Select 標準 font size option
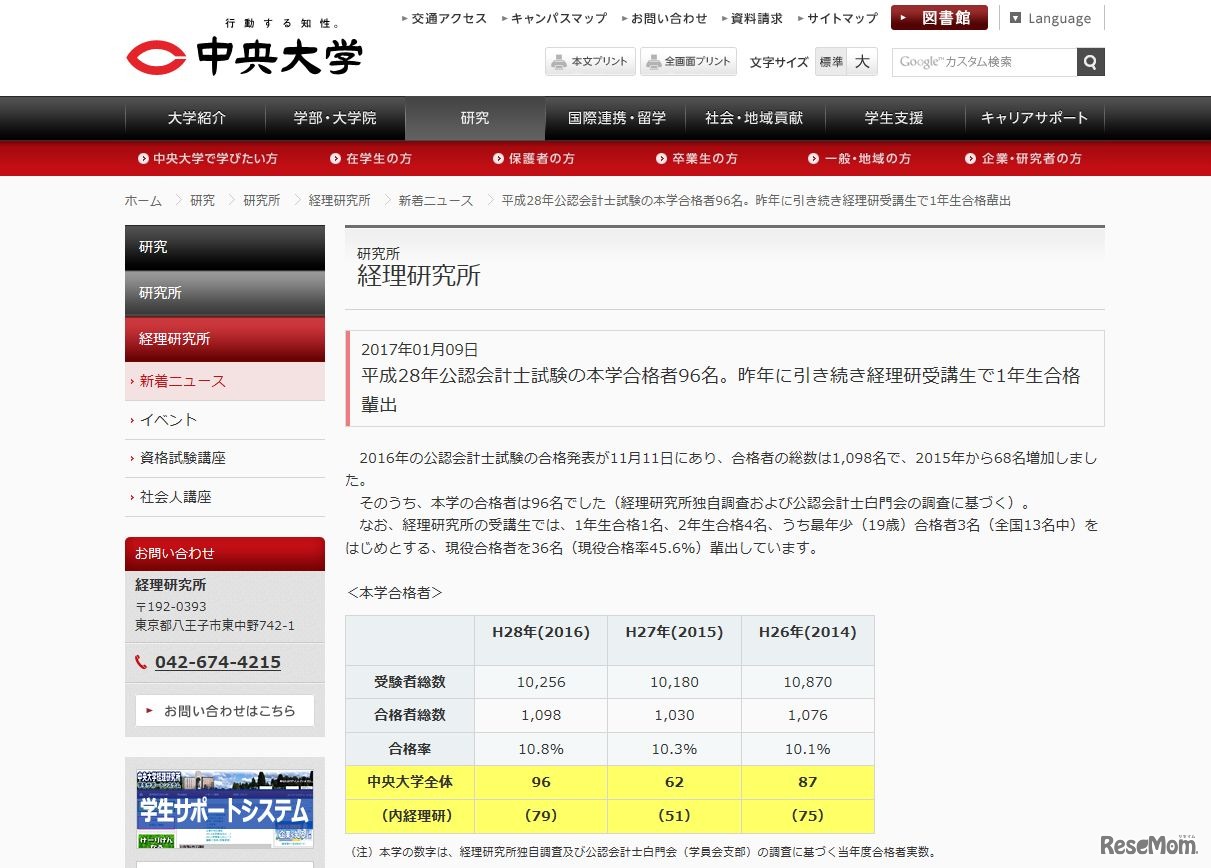Image resolution: width=1211 pixels, height=868 pixels. (x=831, y=62)
